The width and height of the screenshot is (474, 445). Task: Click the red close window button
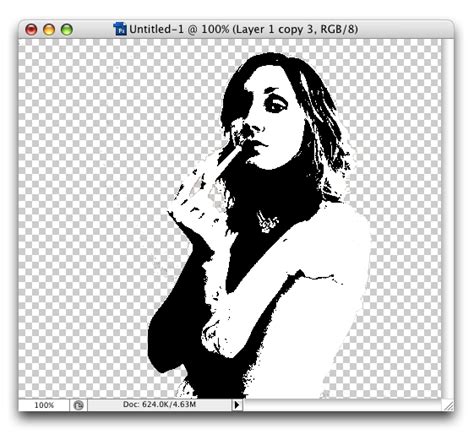pyautogui.click(x=31, y=30)
